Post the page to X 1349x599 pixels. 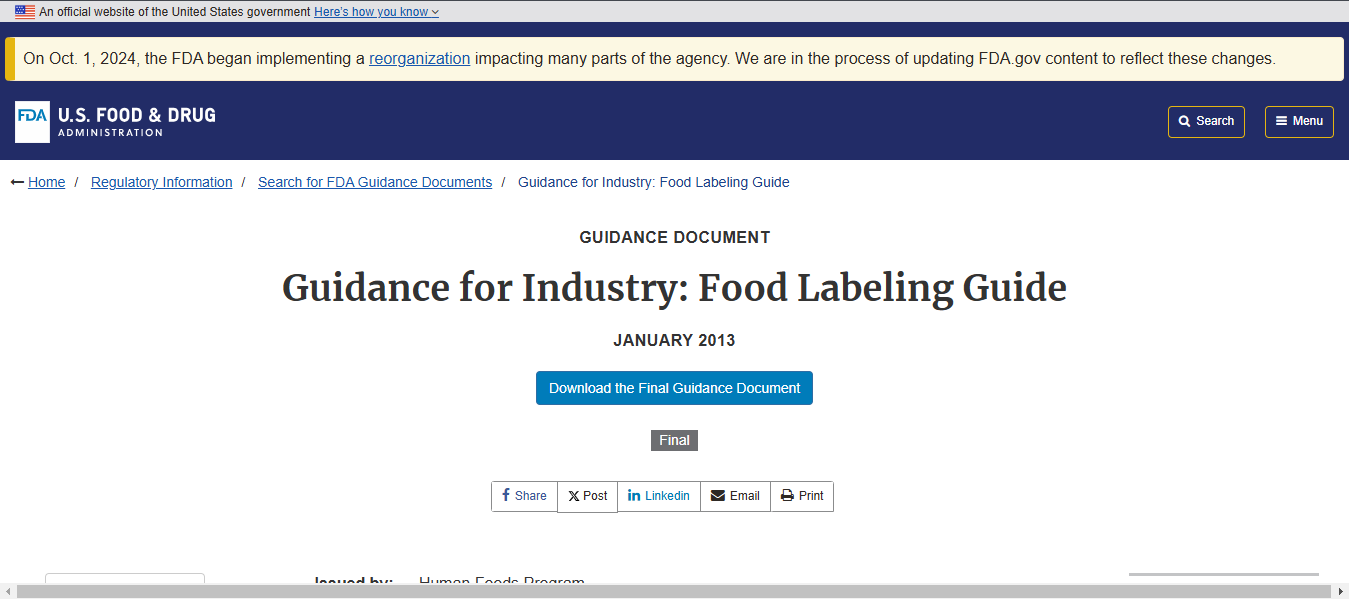pyautogui.click(x=587, y=496)
